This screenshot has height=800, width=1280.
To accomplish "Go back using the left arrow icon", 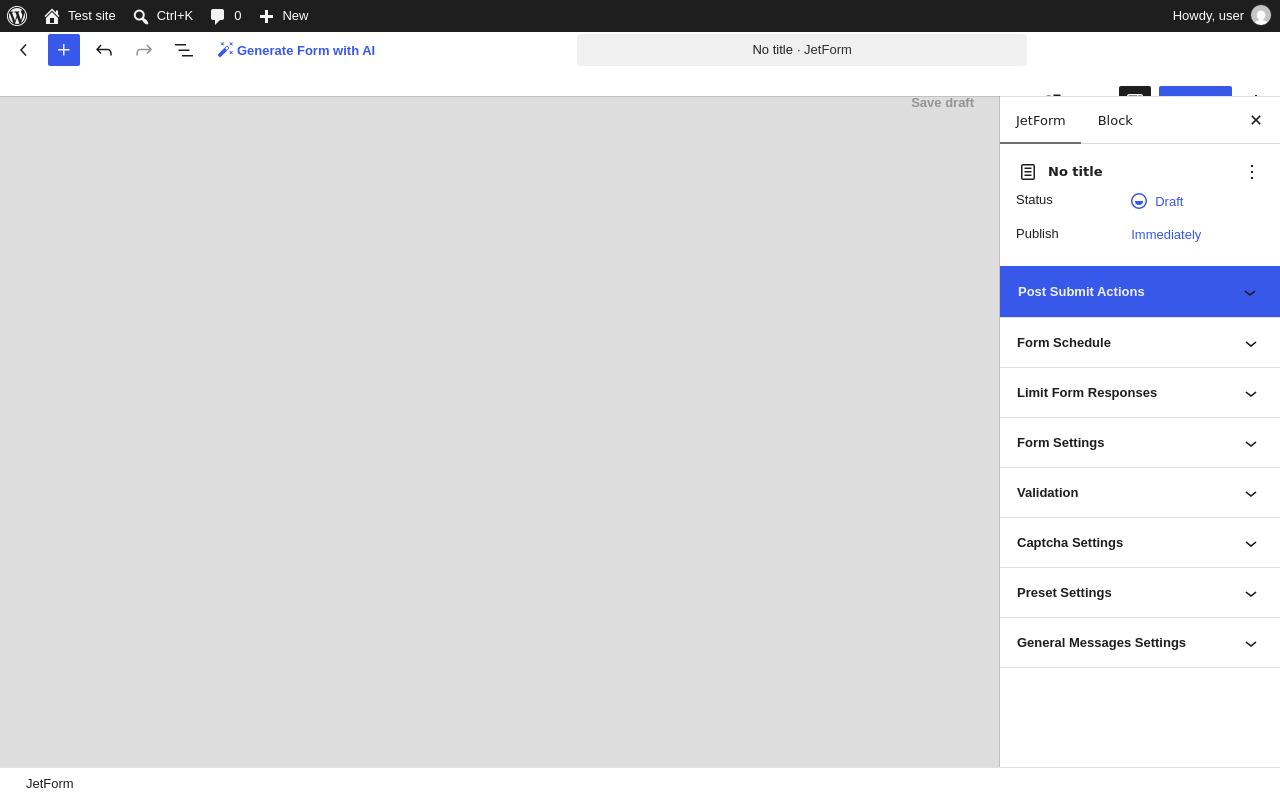I will point(24,50).
